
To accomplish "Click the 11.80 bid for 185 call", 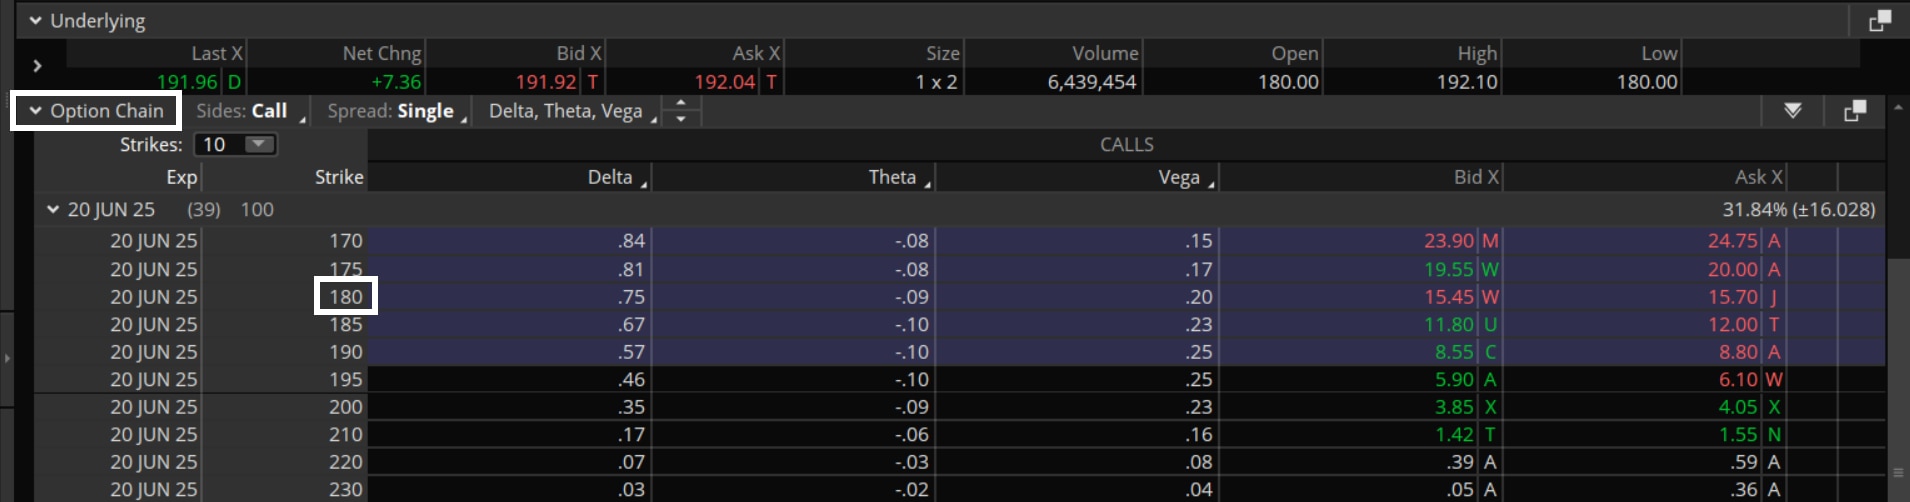I will click(1449, 325).
